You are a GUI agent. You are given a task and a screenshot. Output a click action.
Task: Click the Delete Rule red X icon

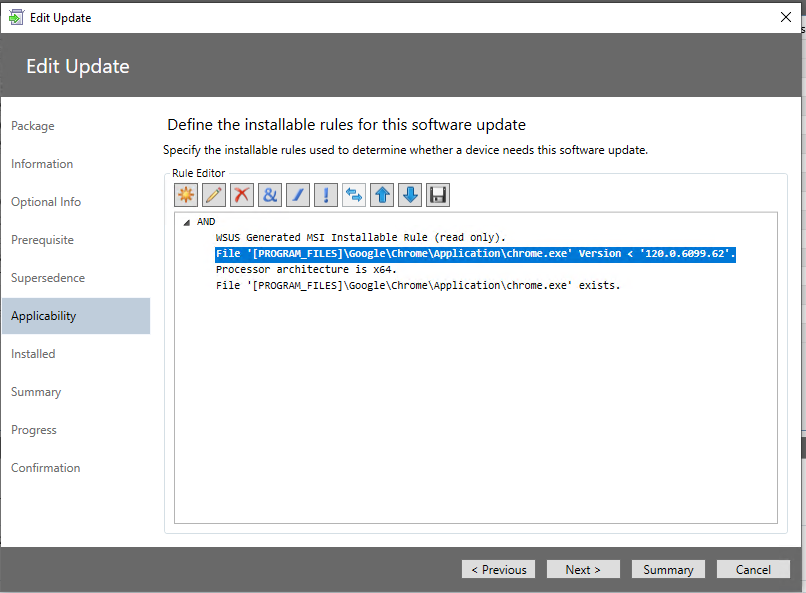pyautogui.click(x=242, y=195)
